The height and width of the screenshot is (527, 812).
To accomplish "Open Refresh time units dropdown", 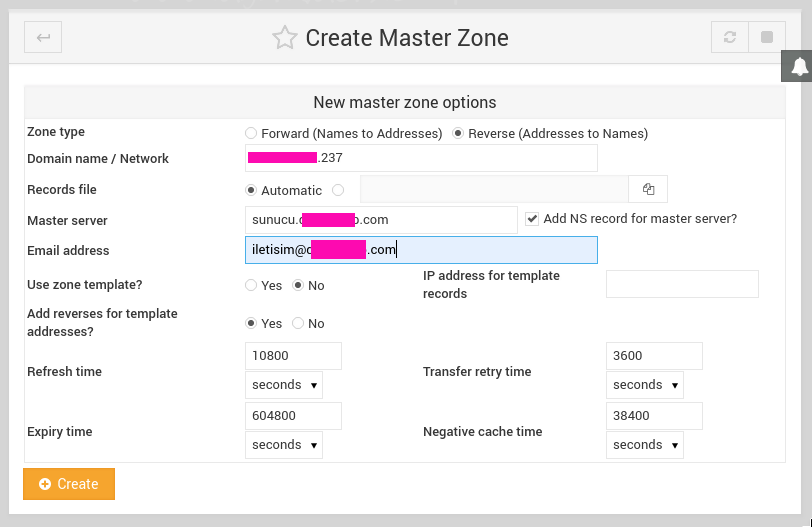I will [x=284, y=385].
